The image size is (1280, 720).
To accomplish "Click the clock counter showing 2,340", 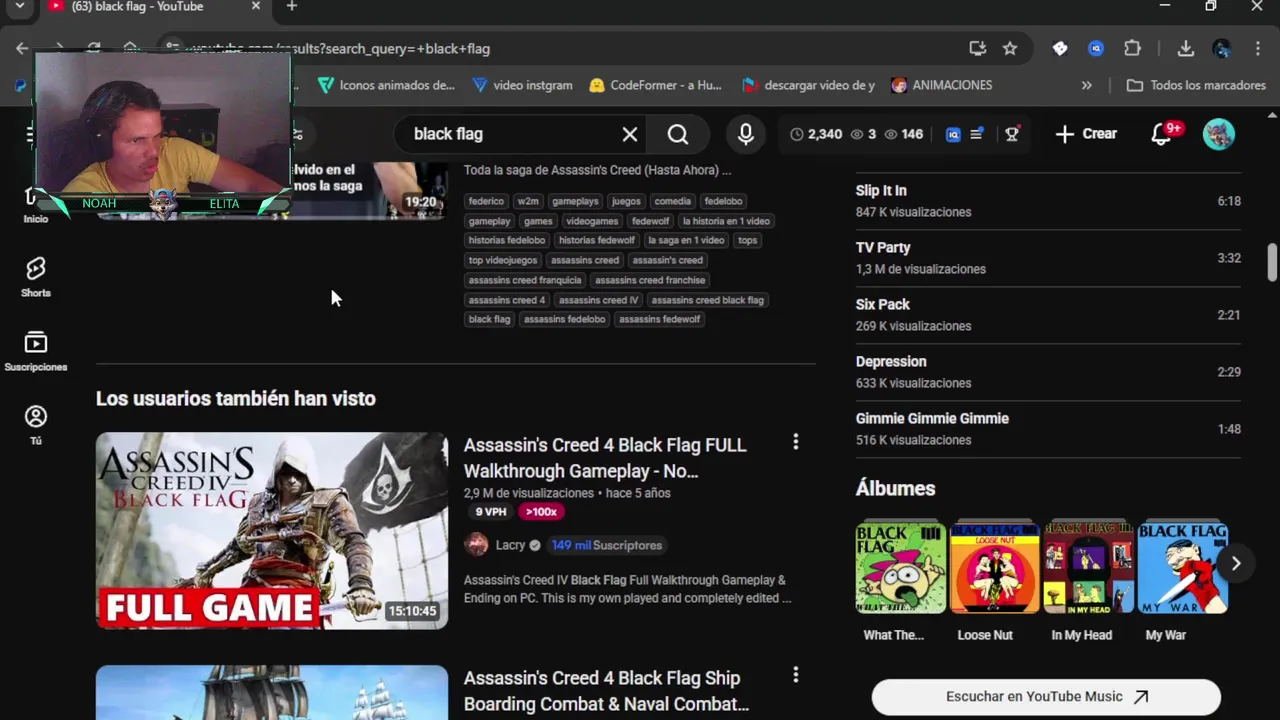I will 816,134.
